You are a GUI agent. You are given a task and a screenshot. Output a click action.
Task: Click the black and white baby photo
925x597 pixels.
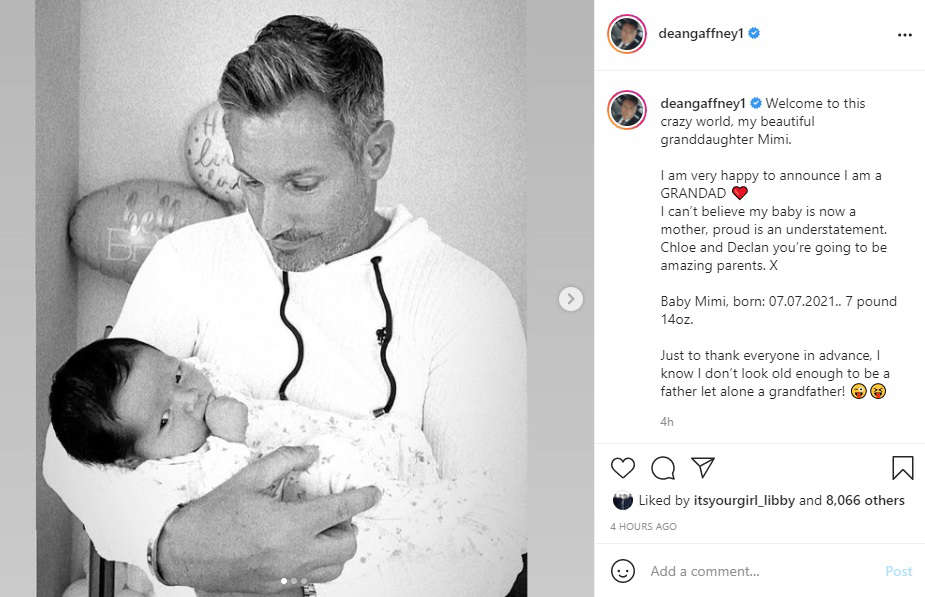pos(281,298)
